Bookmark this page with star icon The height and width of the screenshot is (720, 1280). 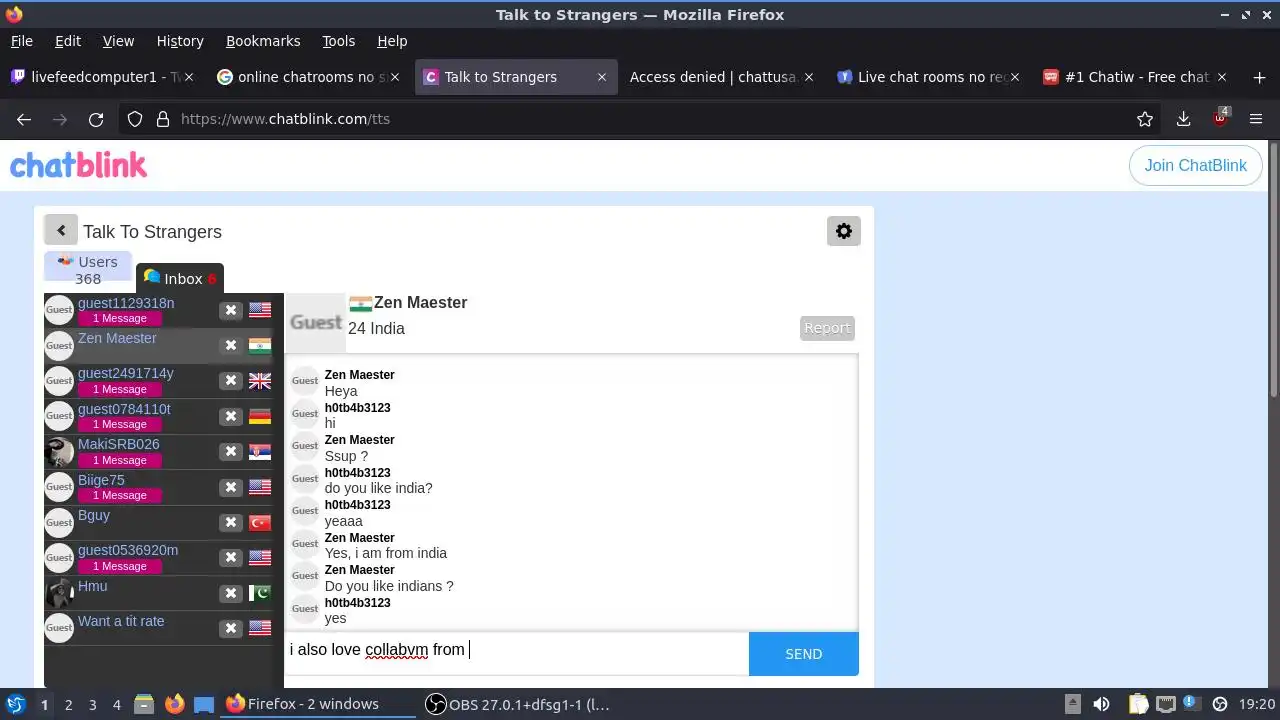tap(1145, 119)
